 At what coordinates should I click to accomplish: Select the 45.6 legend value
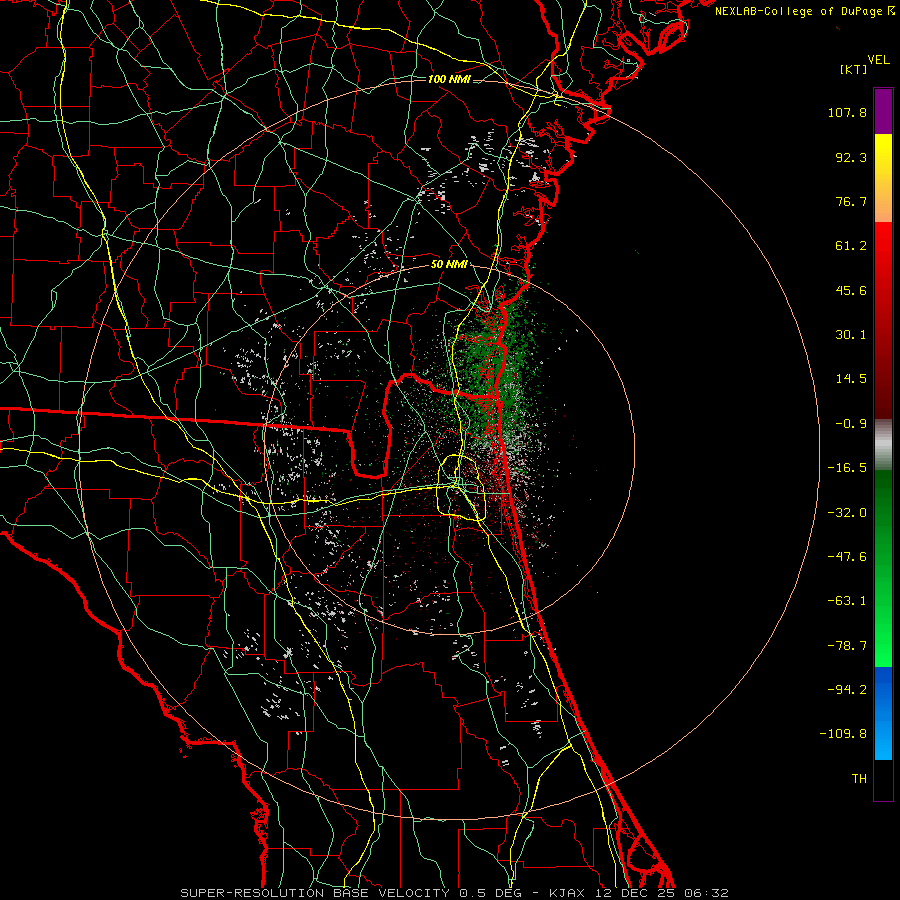pos(851,290)
